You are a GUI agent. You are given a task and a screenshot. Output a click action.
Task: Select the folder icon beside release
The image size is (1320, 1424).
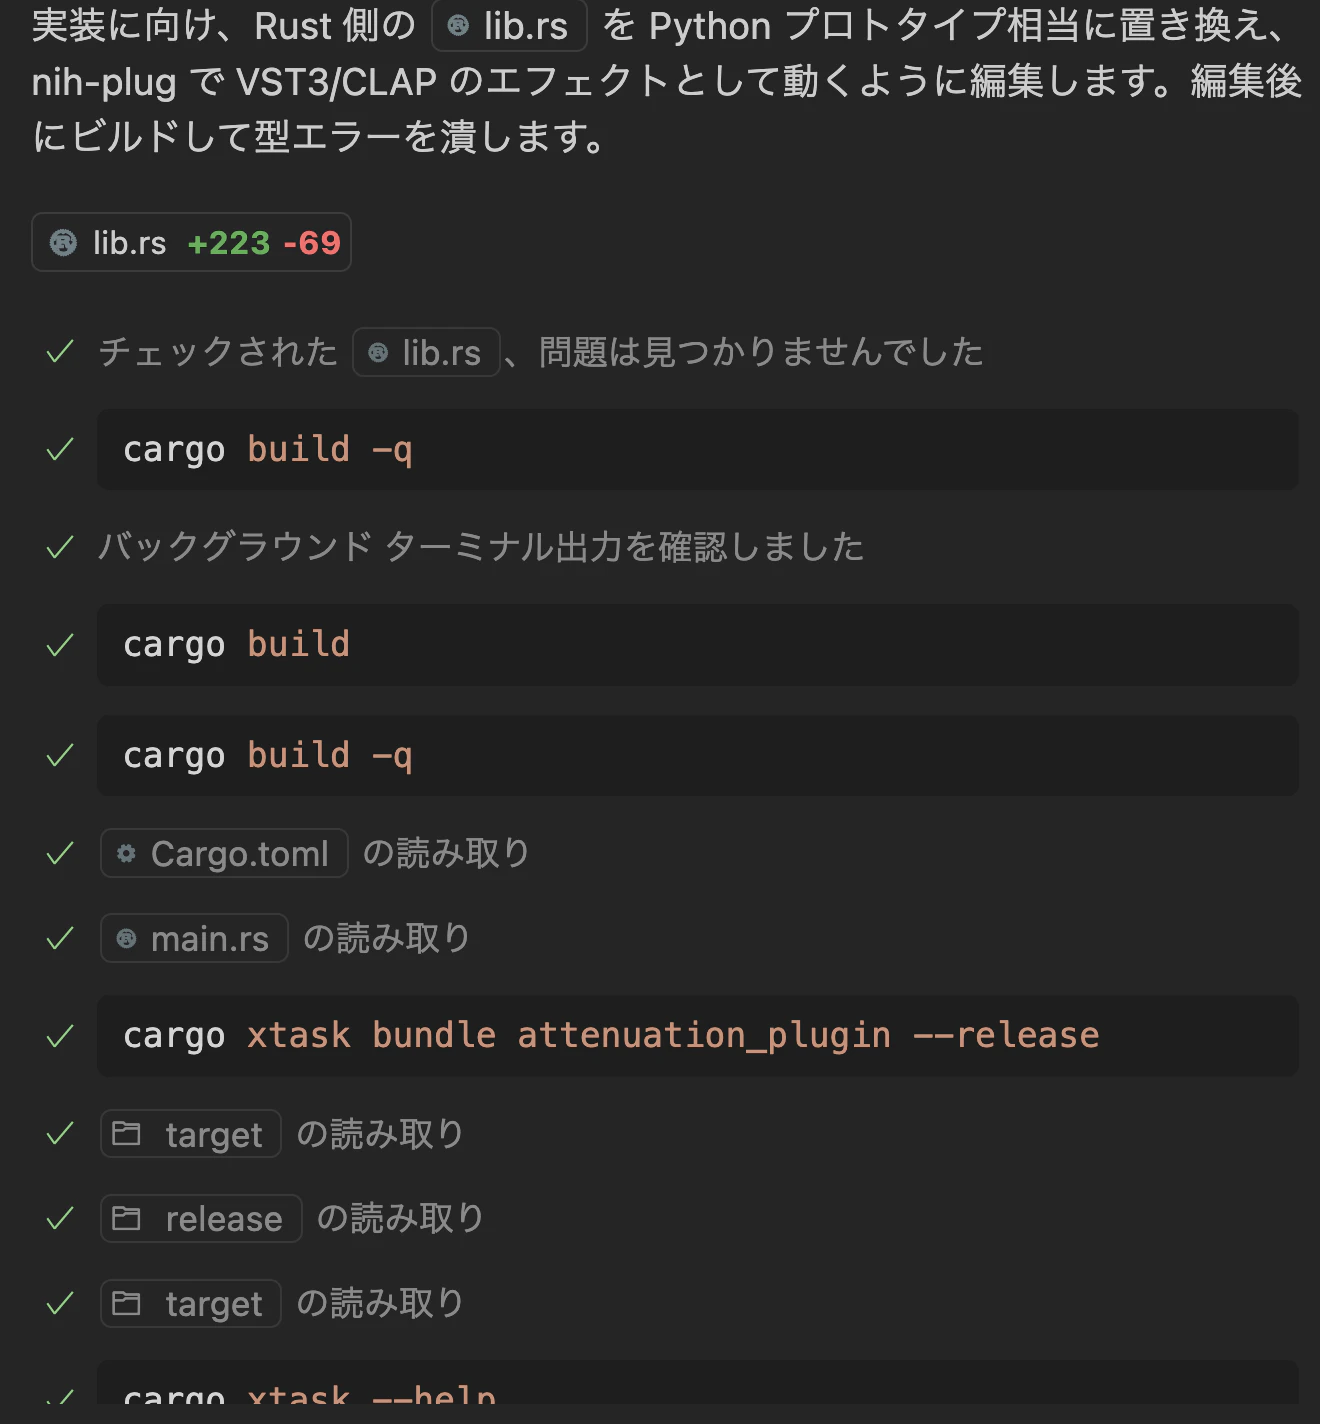coord(128,1218)
